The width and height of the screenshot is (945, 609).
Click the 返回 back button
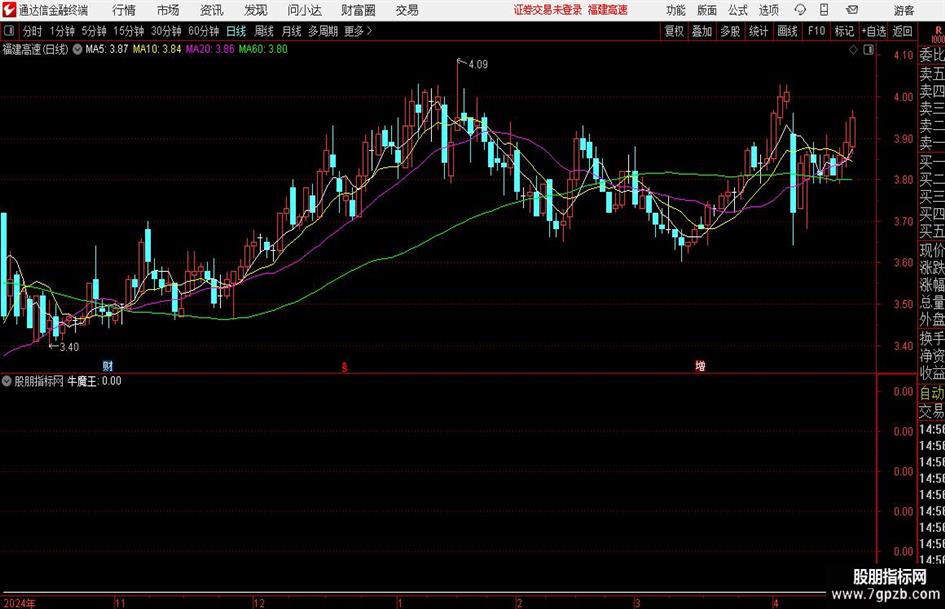pyautogui.click(x=902, y=31)
